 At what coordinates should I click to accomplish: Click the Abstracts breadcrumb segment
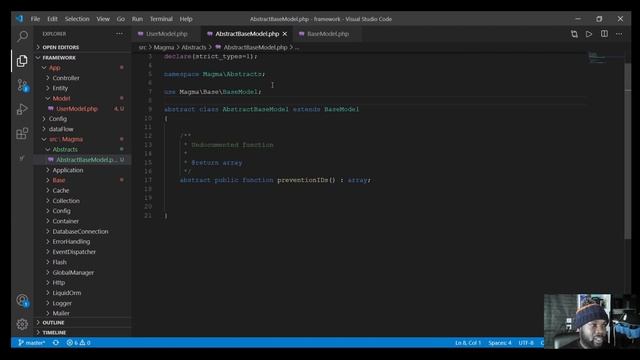(194, 47)
